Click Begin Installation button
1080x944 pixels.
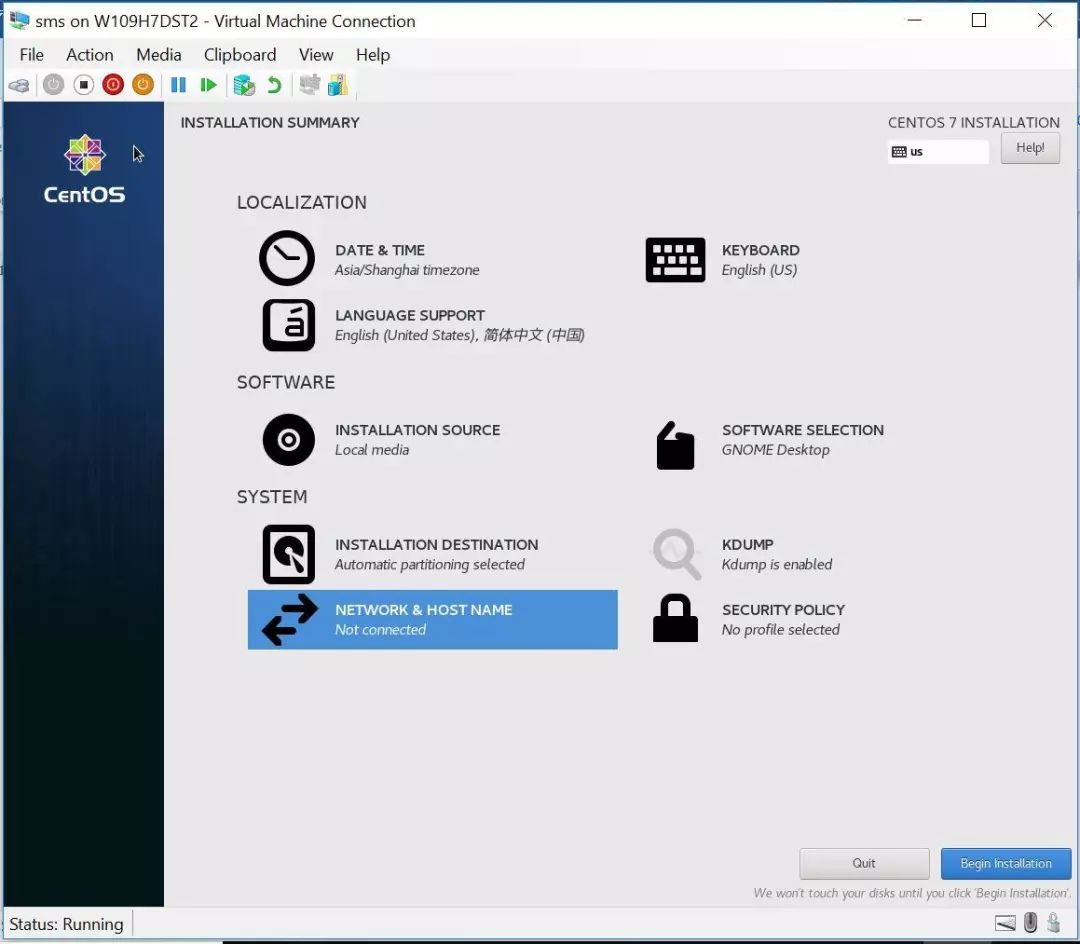click(x=1006, y=863)
